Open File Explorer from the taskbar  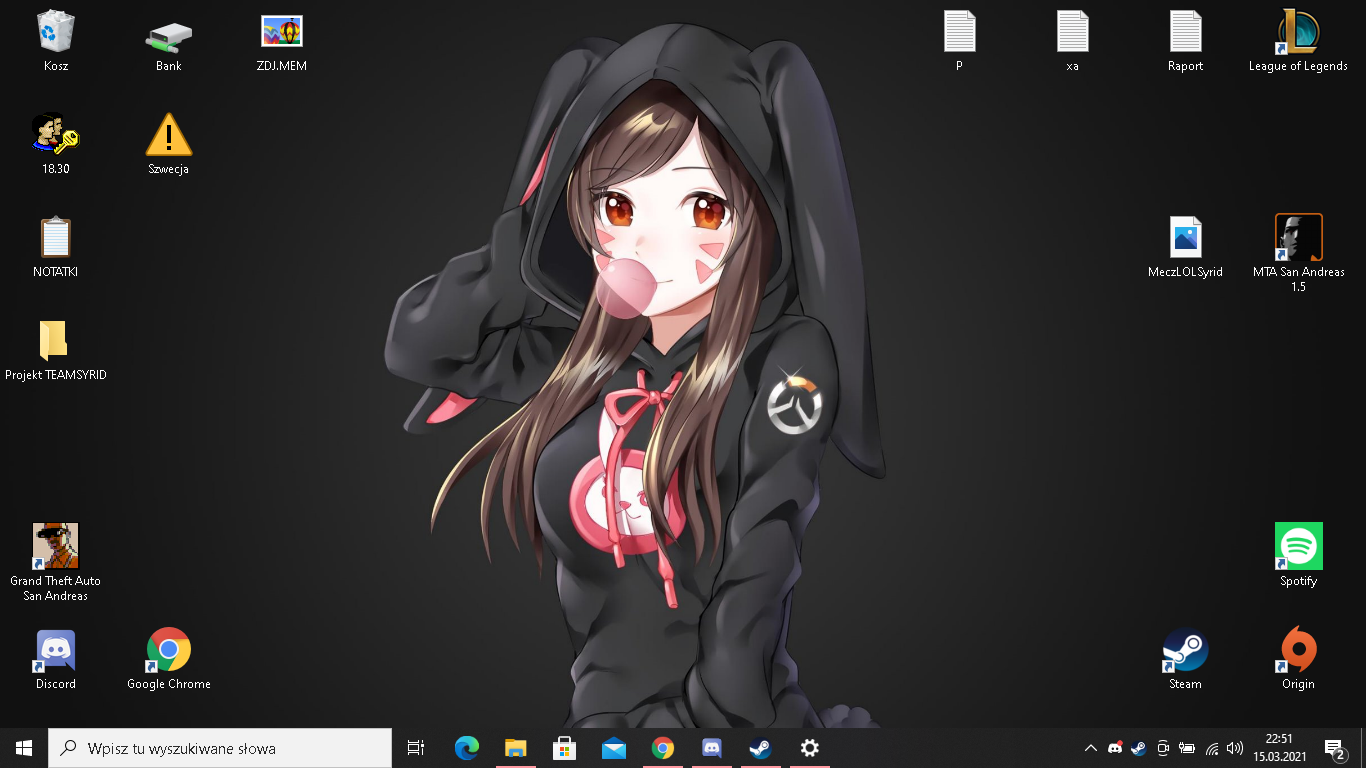click(x=516, y=748)
